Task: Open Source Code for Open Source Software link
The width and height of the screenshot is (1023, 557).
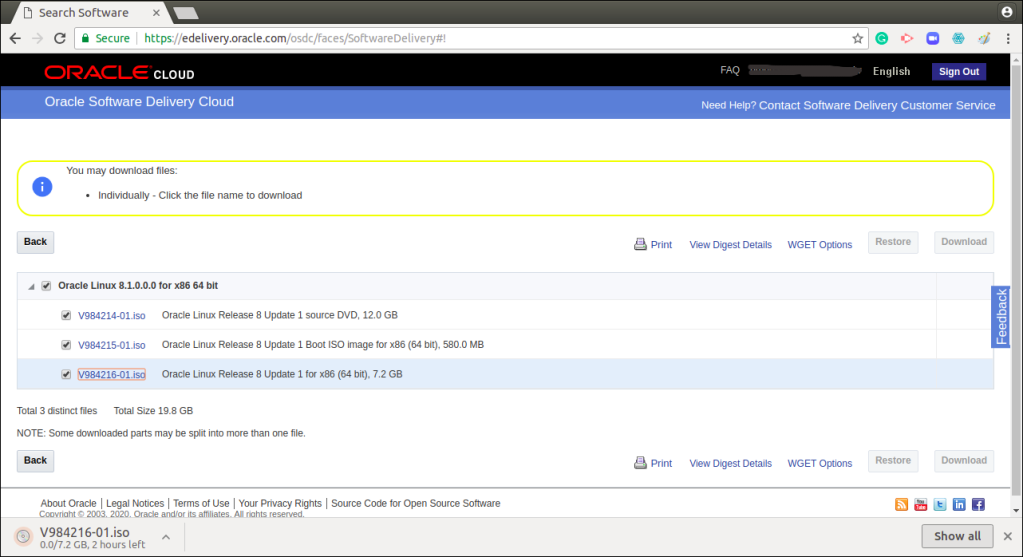Action: [x=416, y=504]
